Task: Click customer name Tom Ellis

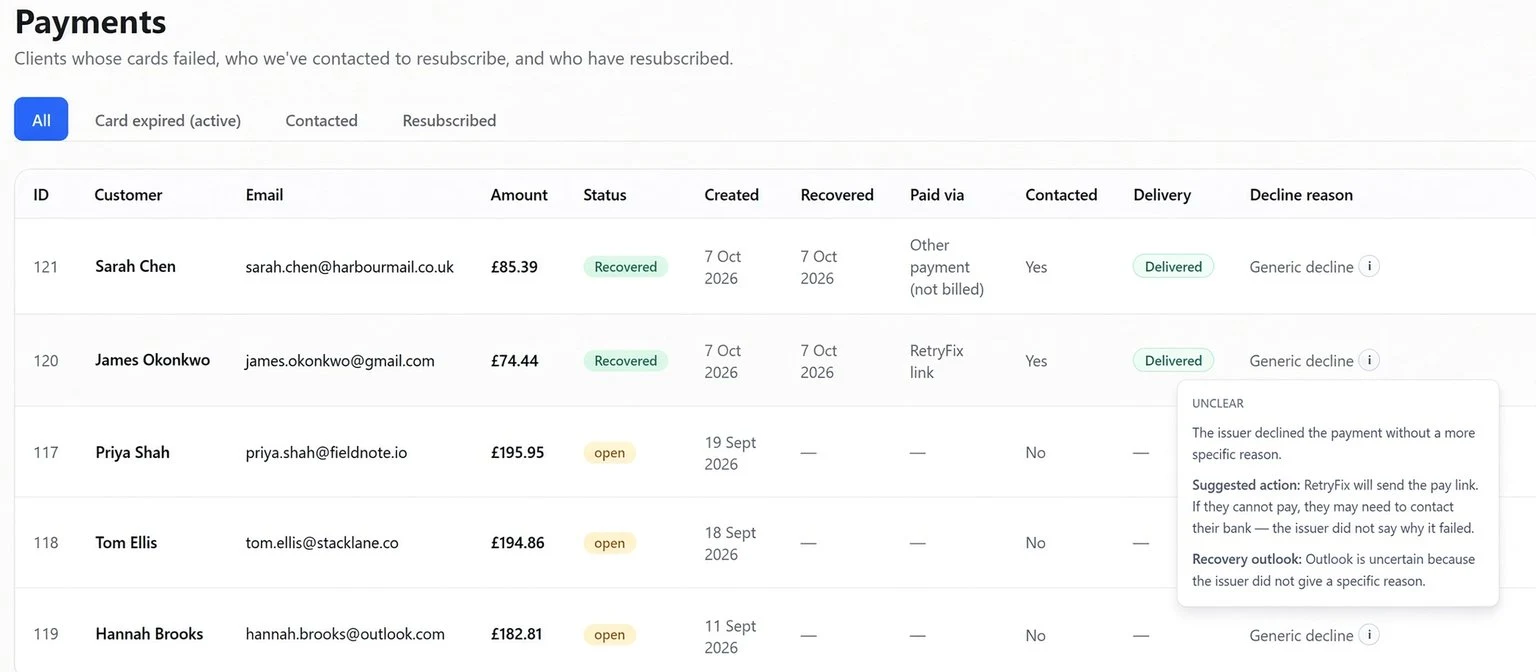Action: [126, 542]
